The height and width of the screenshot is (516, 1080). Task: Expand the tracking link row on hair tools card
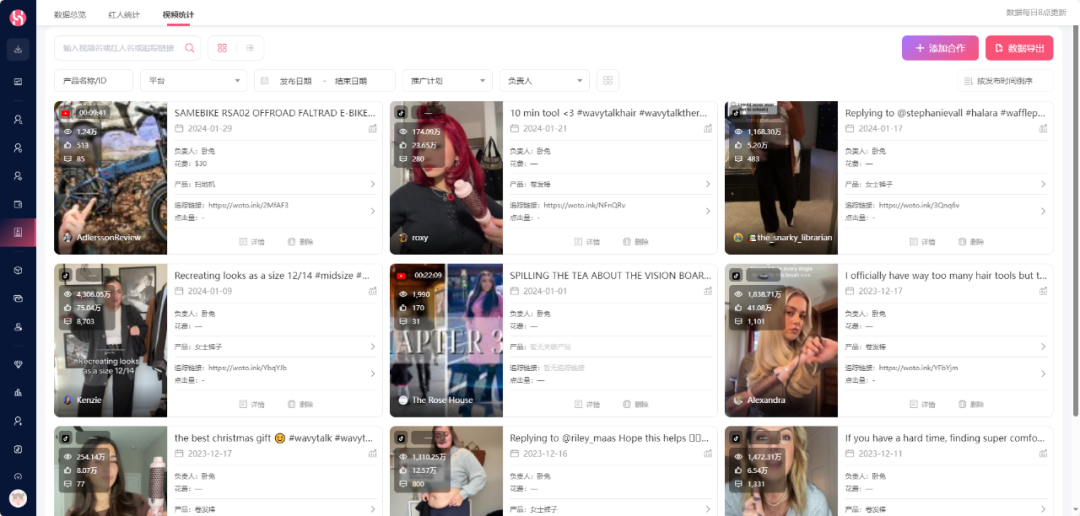(1043, 373)
